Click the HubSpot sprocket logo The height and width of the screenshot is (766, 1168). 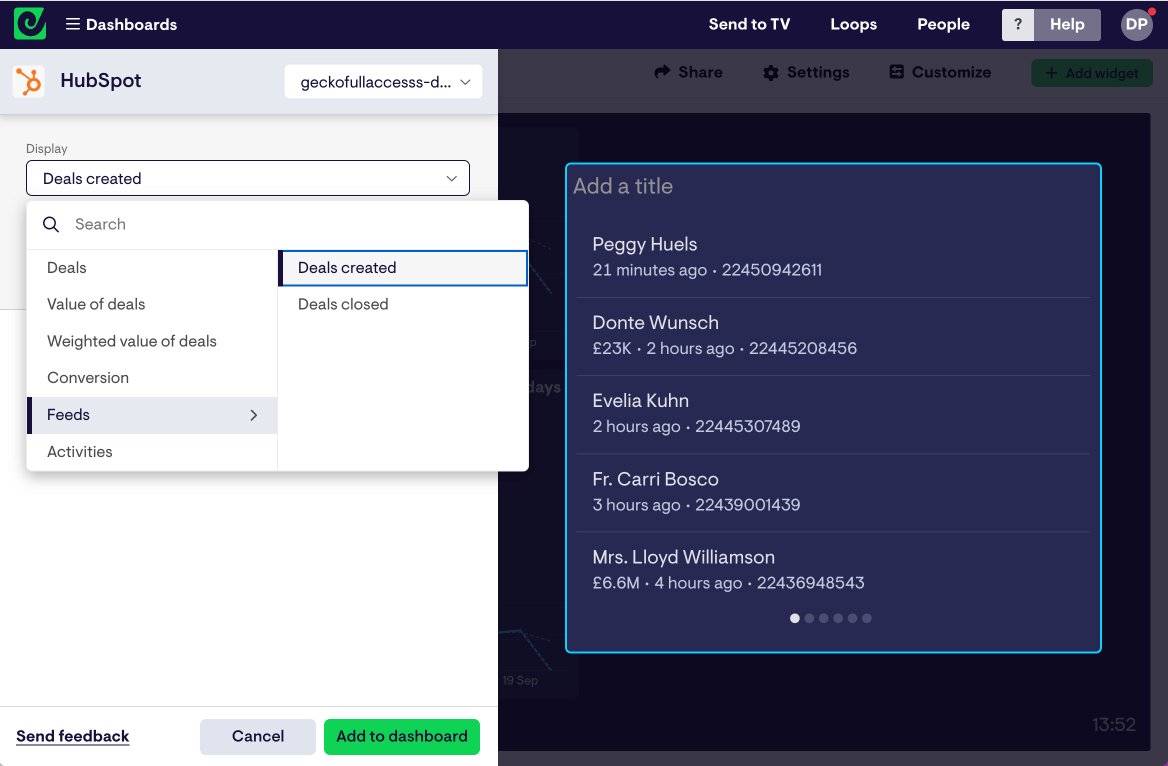click(x=29, y=81)
